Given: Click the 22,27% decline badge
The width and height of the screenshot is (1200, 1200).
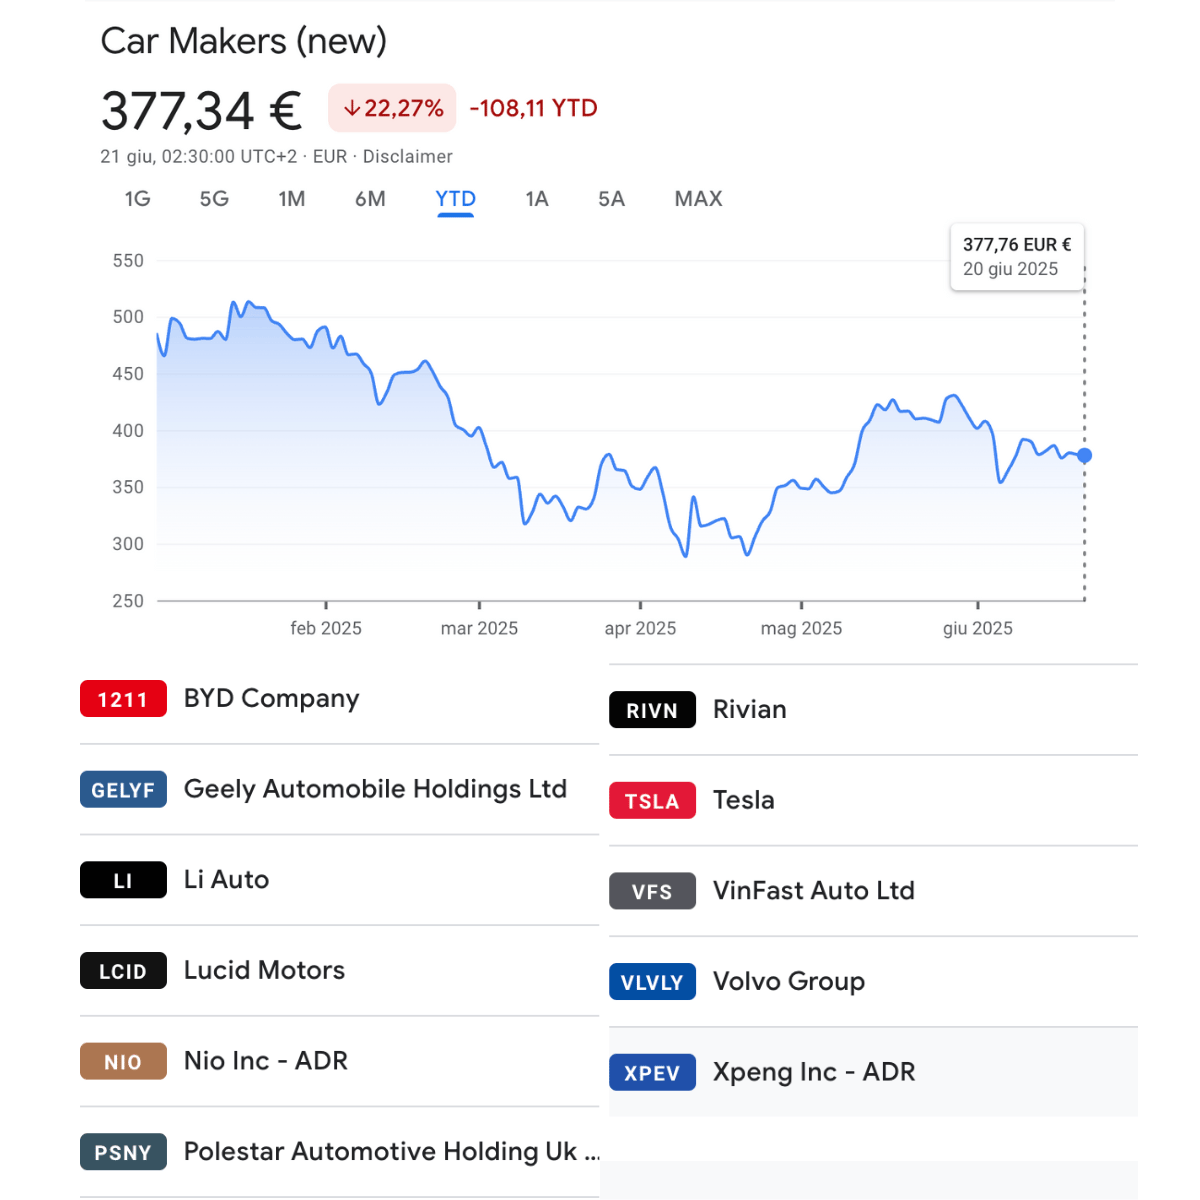Looking at the screenshot, I should (392, 108).
